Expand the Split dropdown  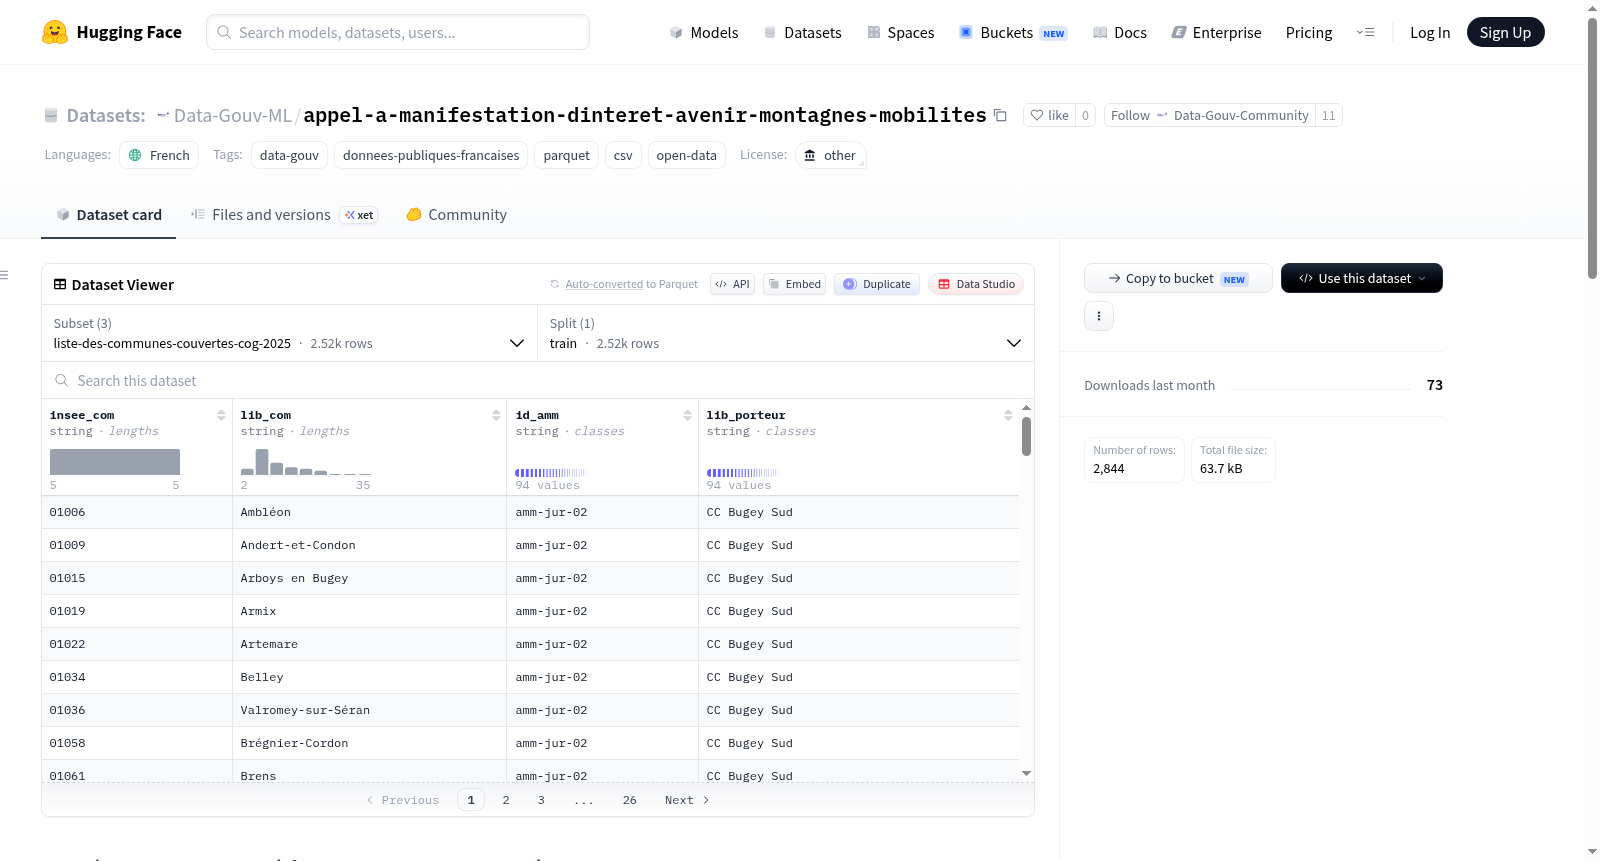click(786, 333)
